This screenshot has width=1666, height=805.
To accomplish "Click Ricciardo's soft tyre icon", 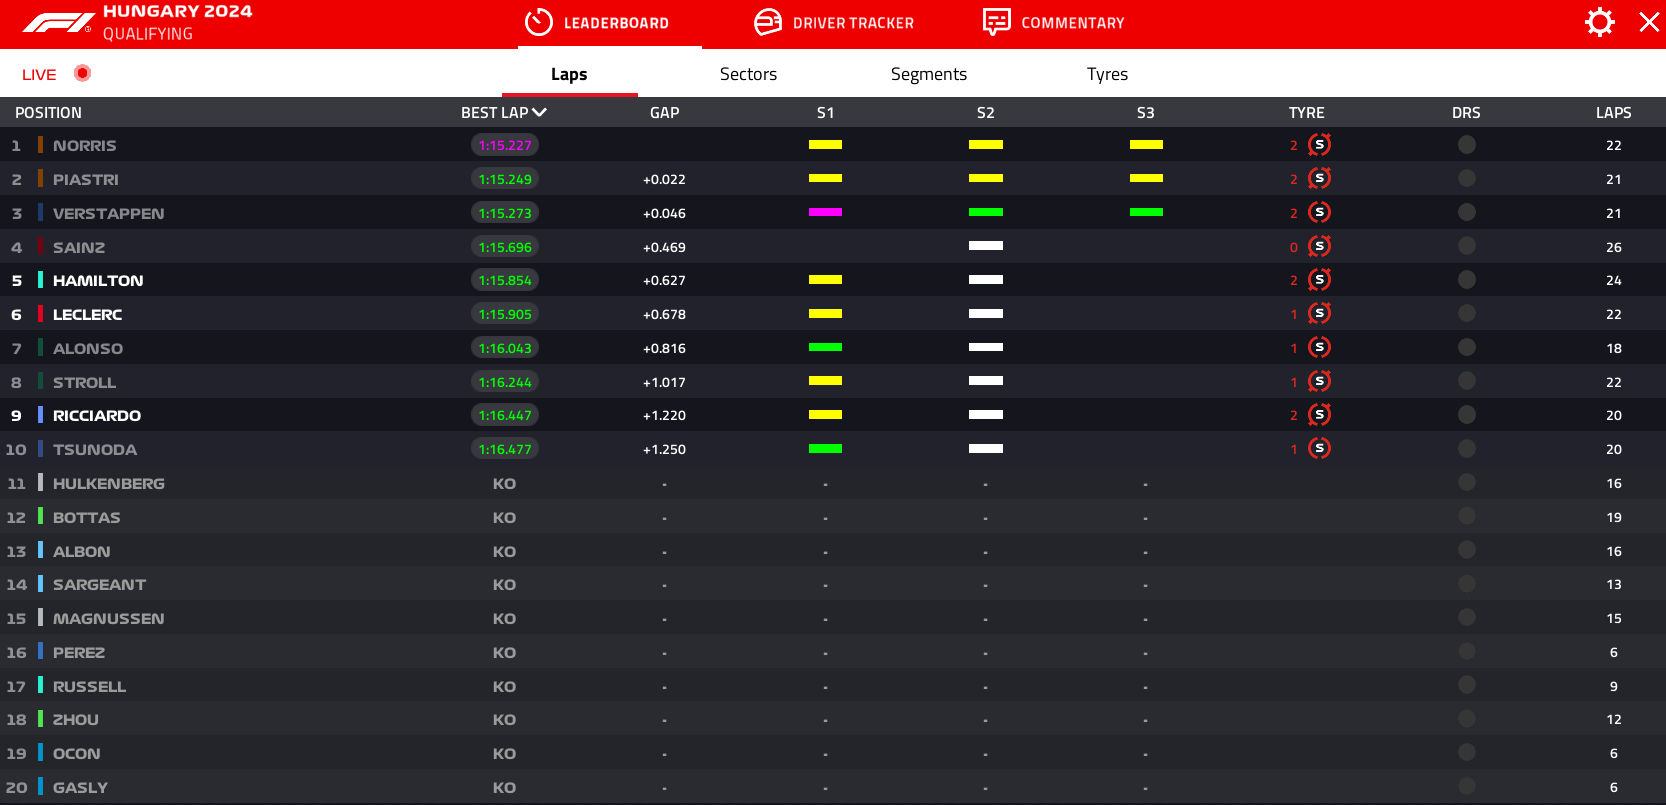I will [1320, 415].
